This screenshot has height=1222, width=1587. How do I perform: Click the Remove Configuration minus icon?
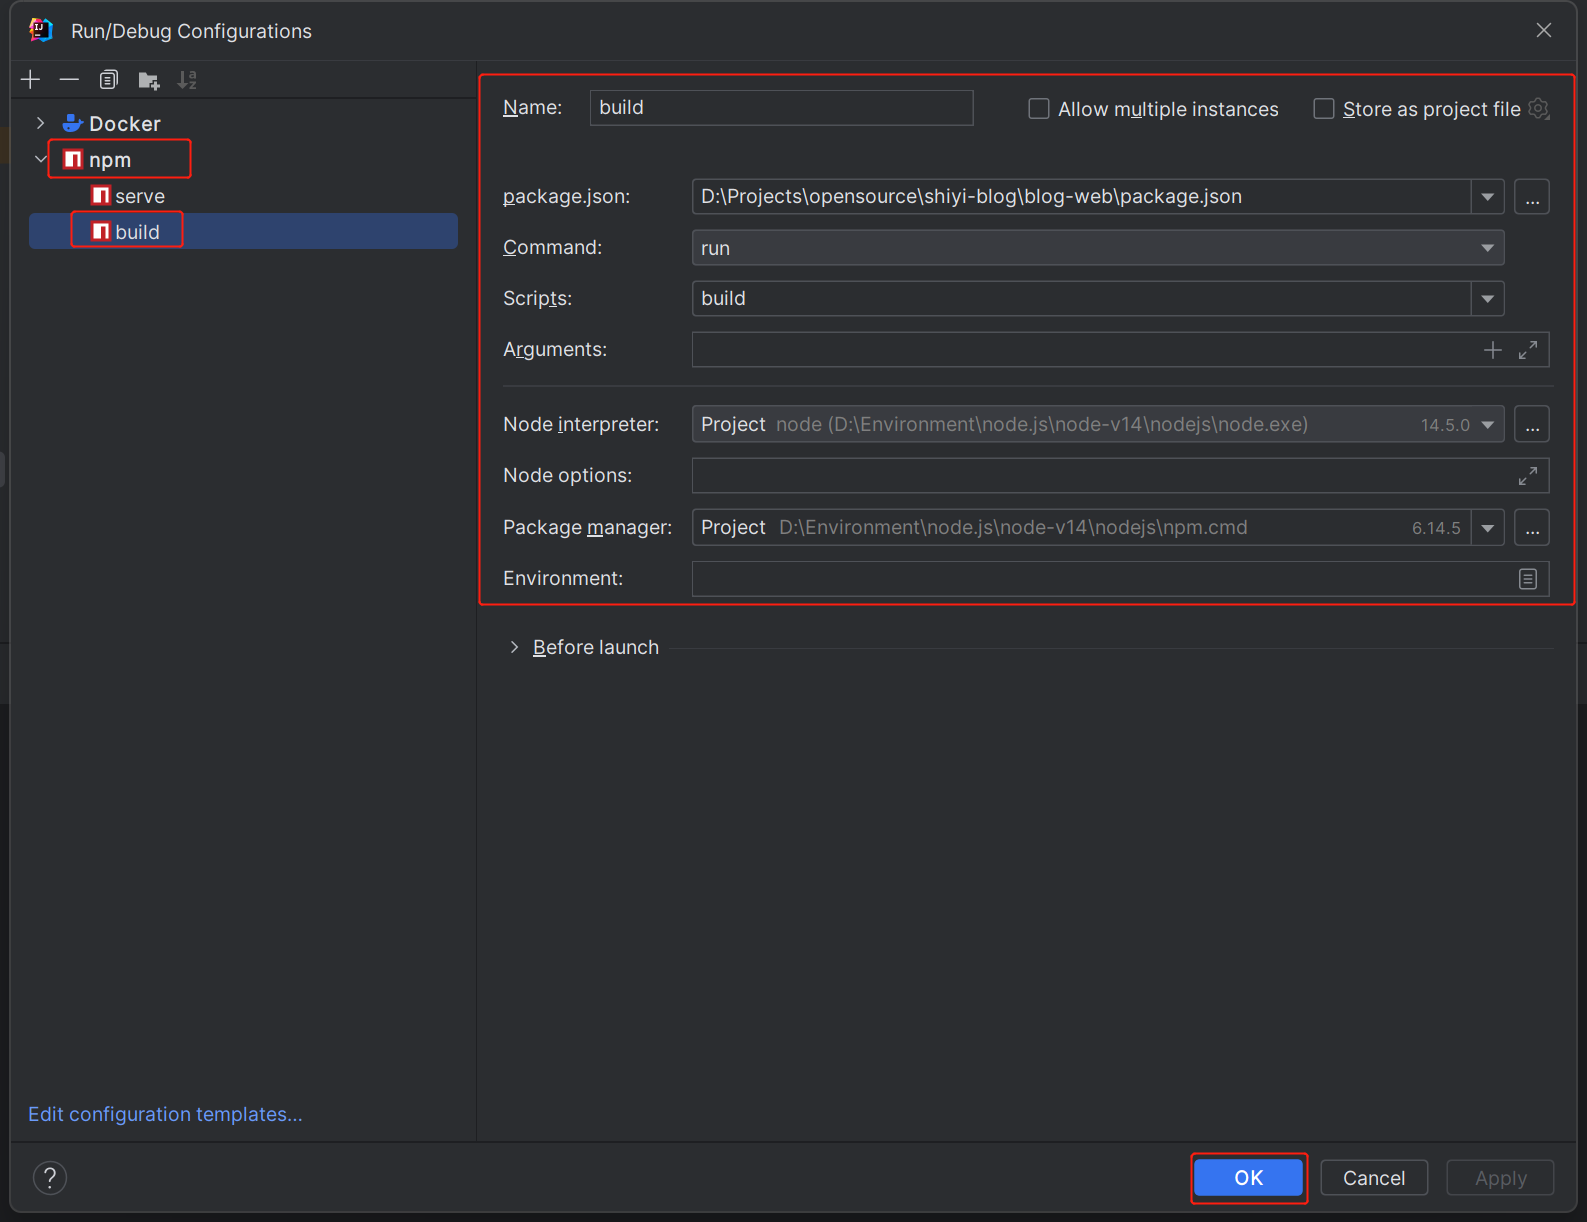click(69, 80)
